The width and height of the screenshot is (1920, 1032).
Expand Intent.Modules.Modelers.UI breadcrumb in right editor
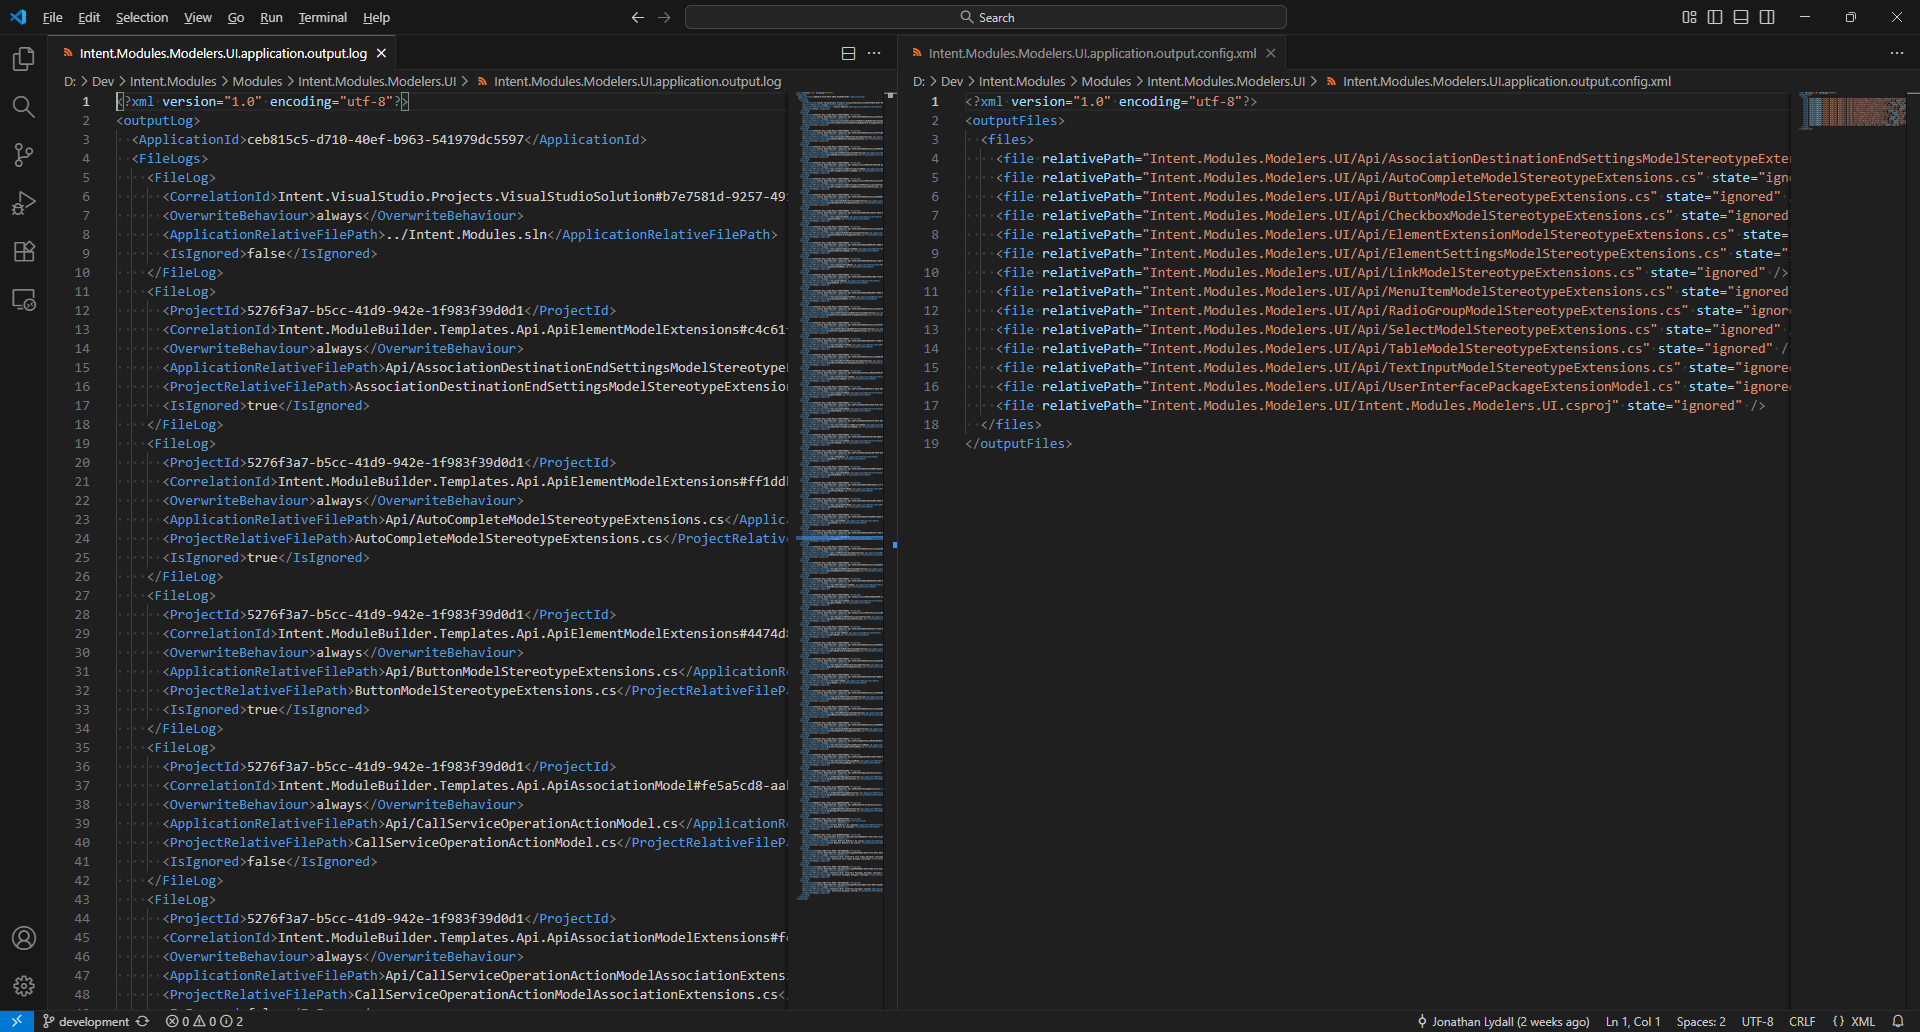[x=1226, y=81]
